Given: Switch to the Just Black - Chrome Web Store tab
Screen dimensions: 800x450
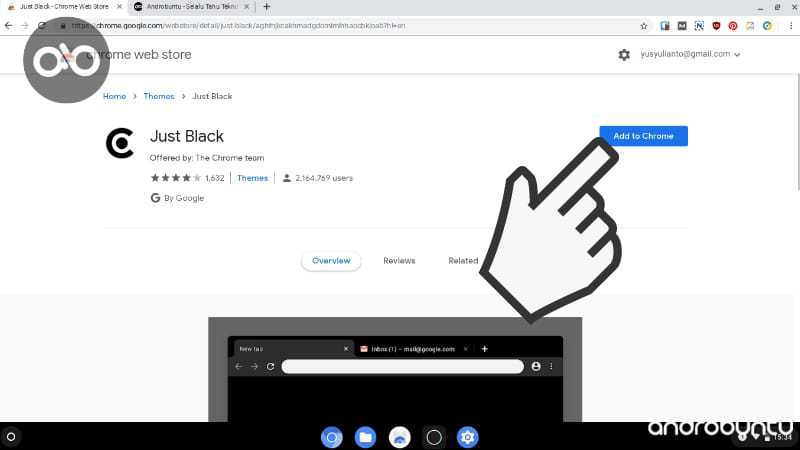Looking at the screenshot, I should (x=64, y=7).
